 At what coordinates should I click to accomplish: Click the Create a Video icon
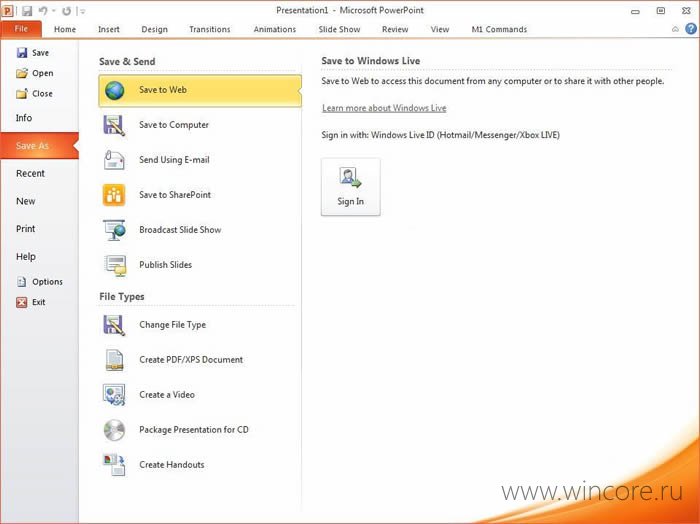point(114,395)
